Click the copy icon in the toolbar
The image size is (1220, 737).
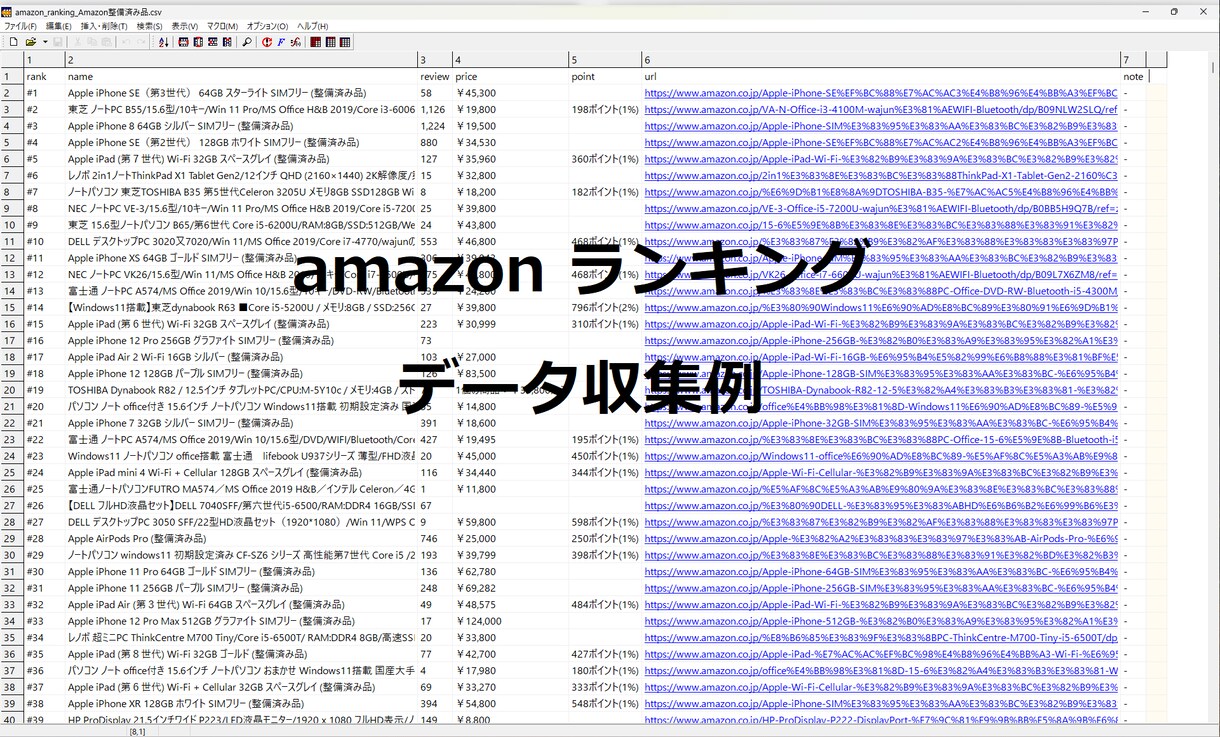coord(92,42)
